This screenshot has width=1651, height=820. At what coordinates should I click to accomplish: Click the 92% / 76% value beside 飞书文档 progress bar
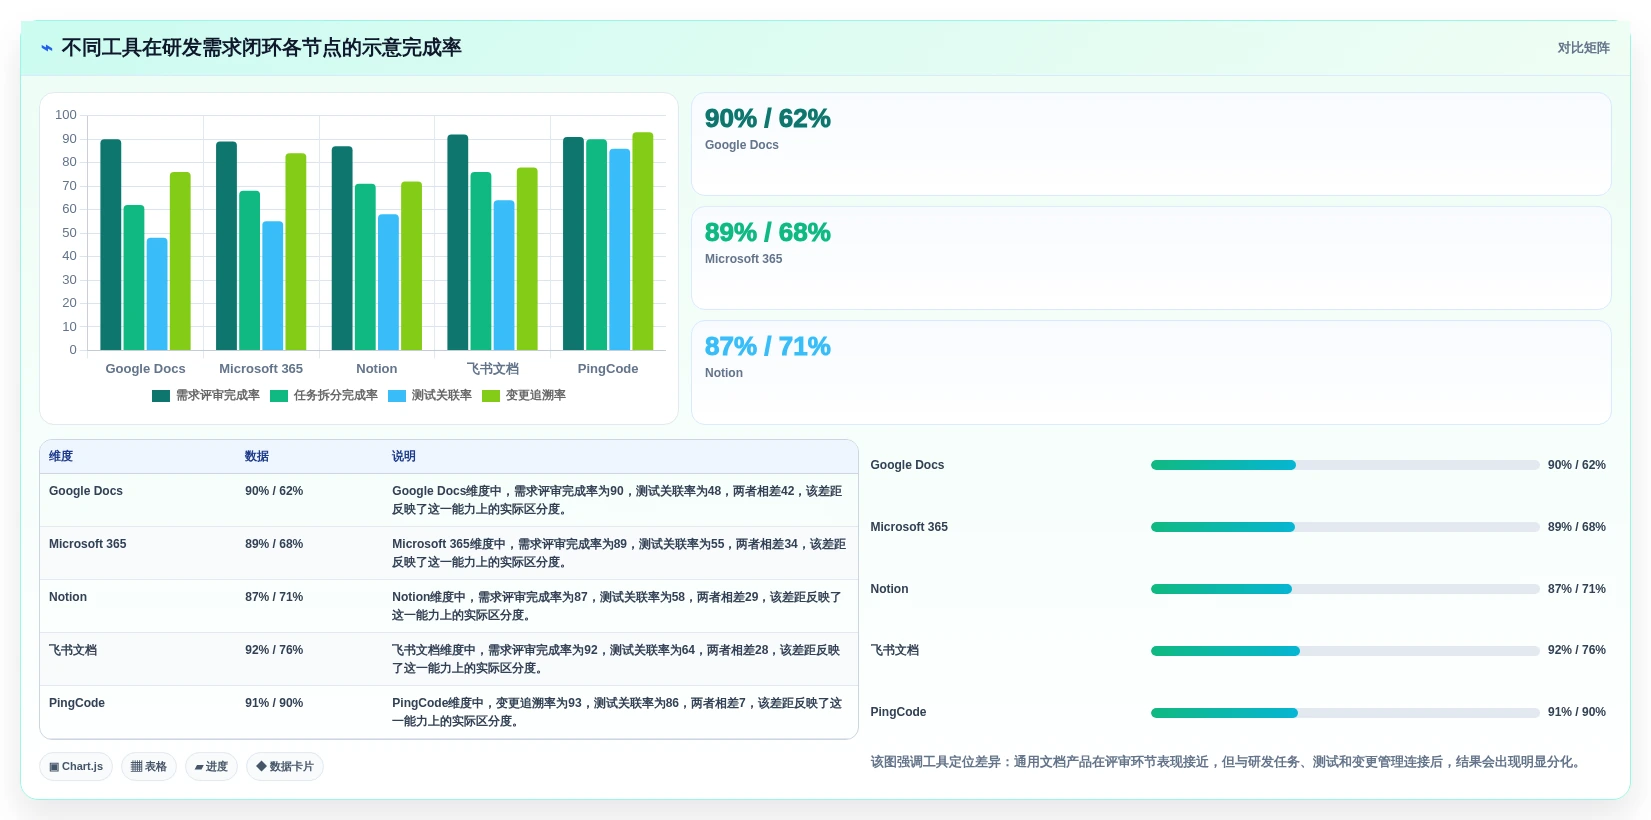pos(1576,650)
